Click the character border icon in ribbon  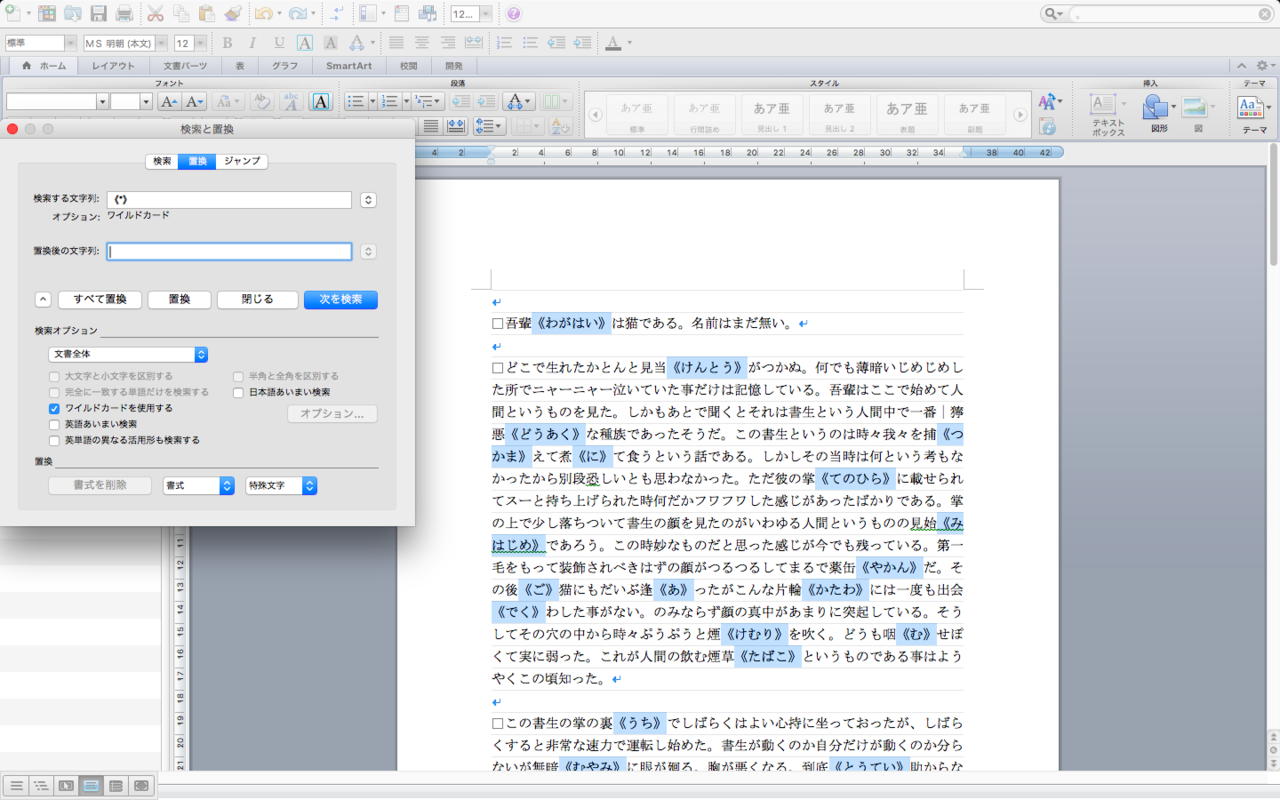[320, 101]
